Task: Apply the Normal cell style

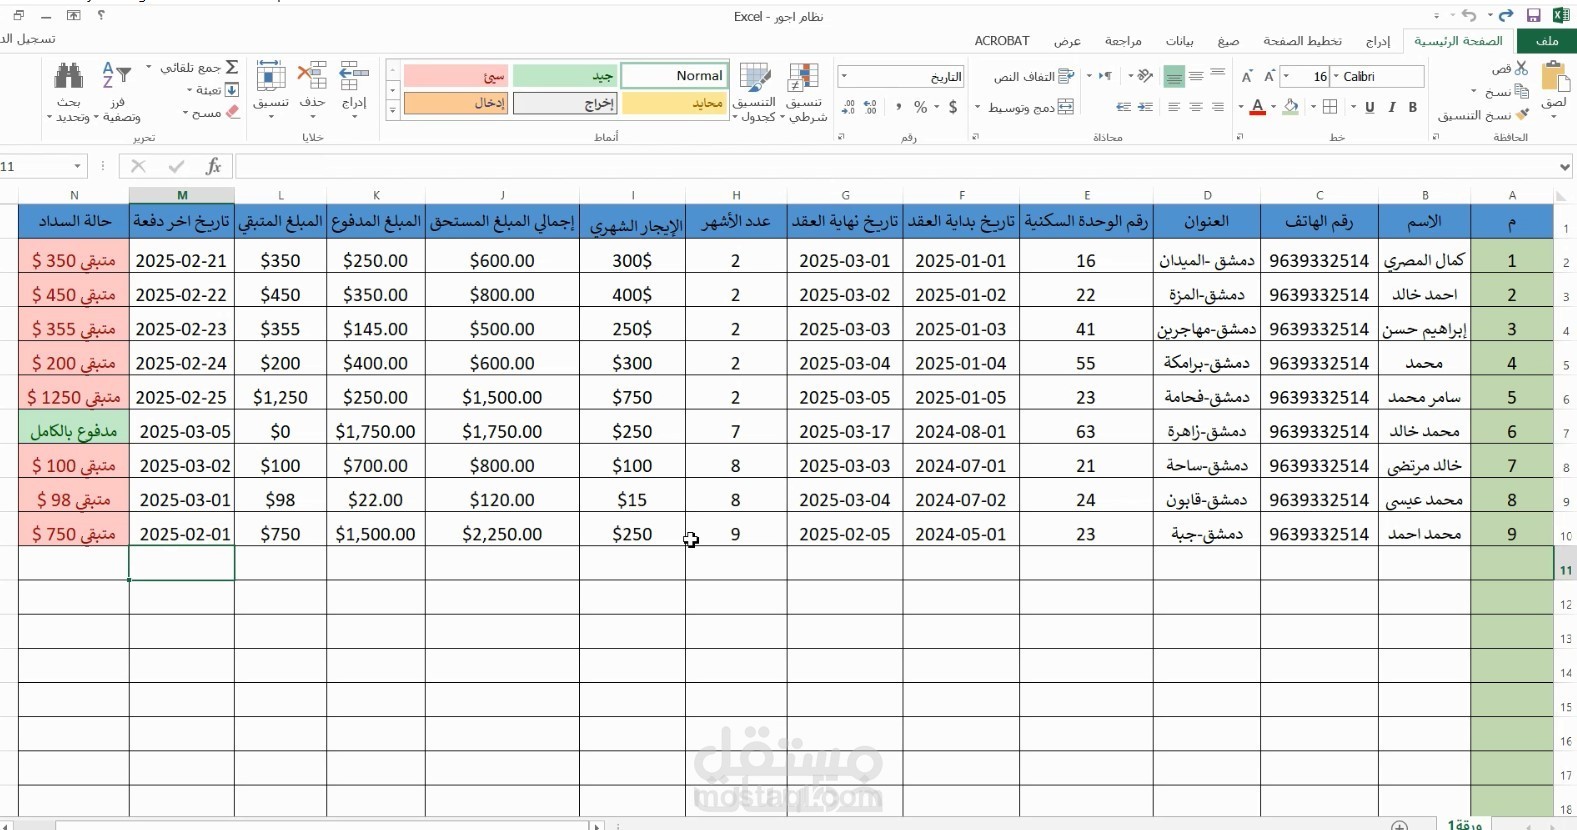Action: 674,76
